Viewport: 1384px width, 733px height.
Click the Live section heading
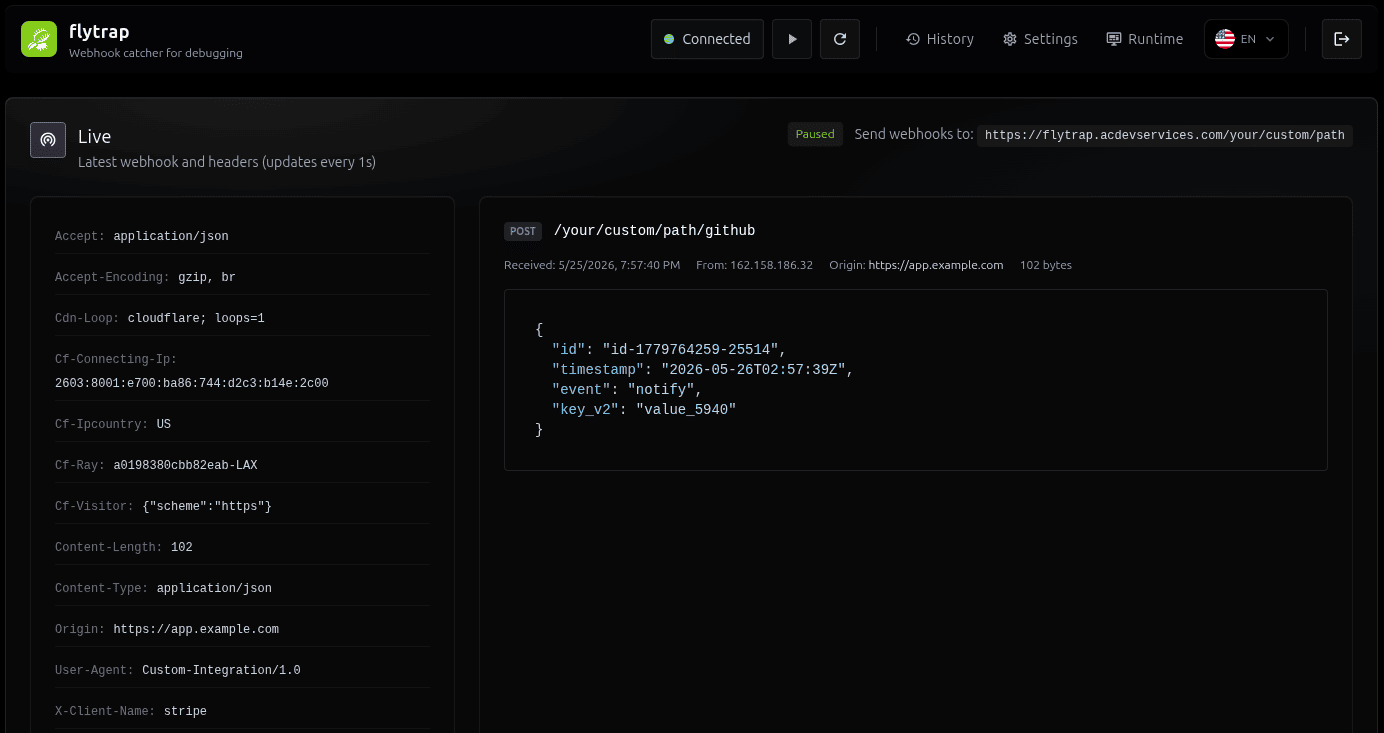coord(95,137)
